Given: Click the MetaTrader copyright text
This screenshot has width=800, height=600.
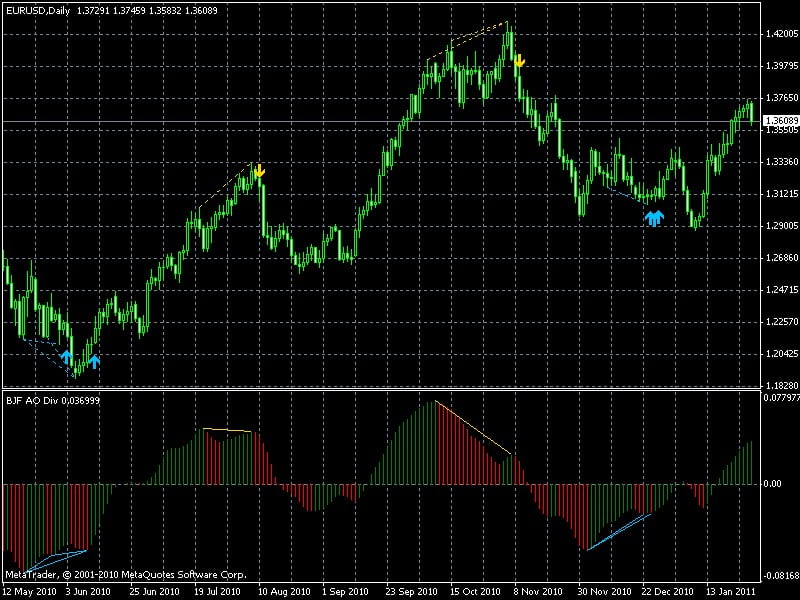Looking at the screenshot, I should pos(126,575).
